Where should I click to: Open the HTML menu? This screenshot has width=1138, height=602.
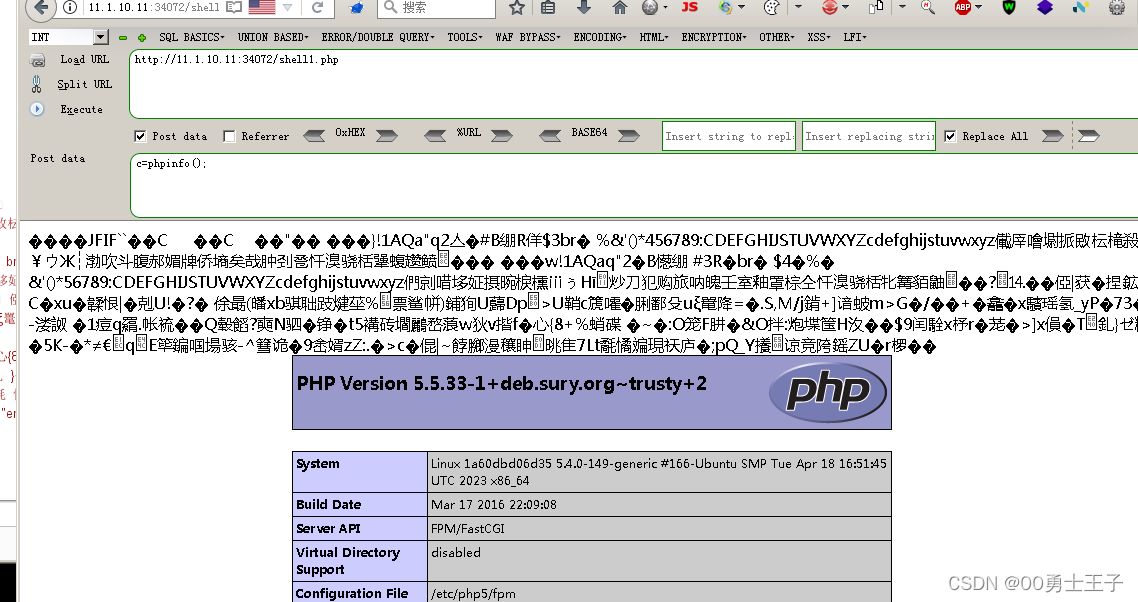tap(654, 37)
